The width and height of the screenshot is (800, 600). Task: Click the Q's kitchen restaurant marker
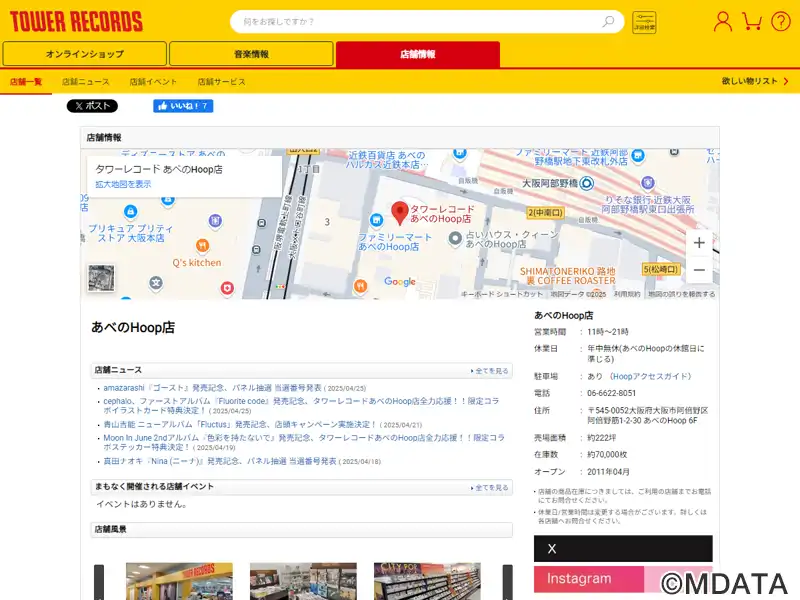click(203, 246)
